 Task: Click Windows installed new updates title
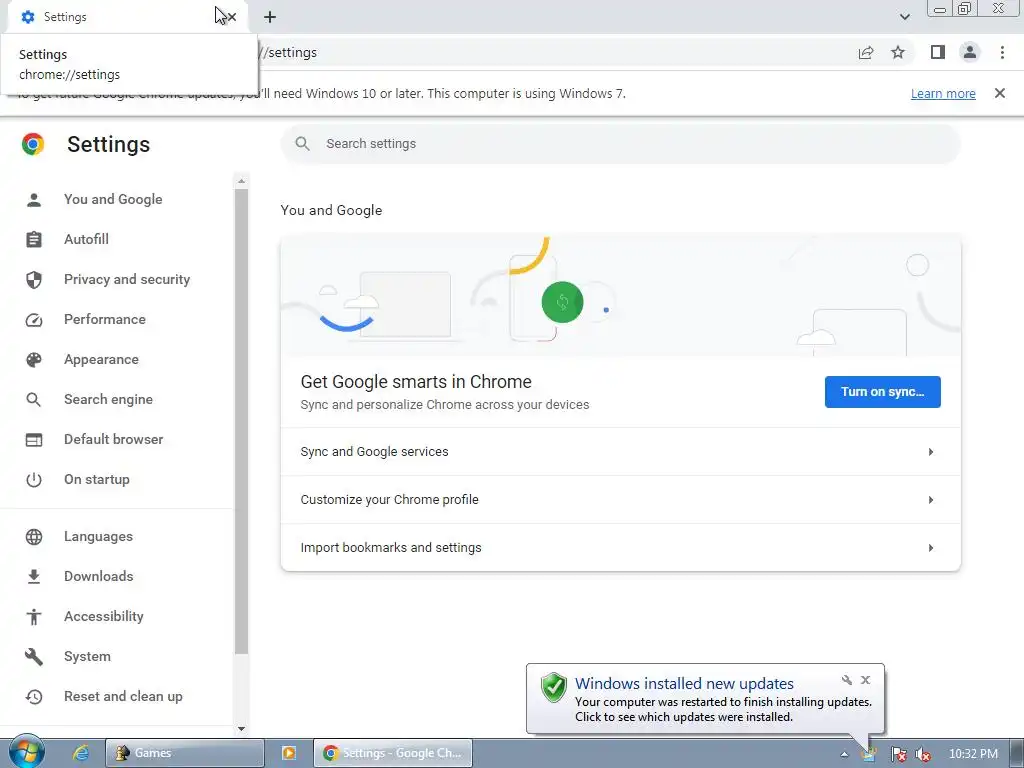tap(684, 684)
